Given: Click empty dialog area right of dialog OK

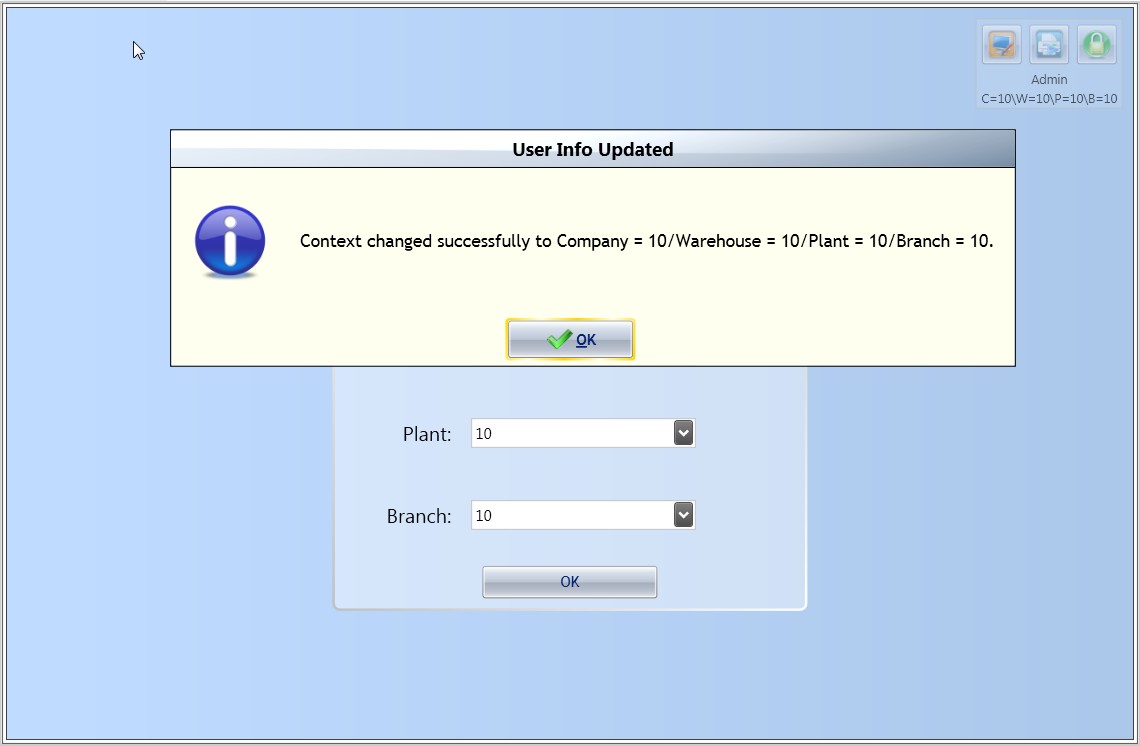Looking at the screenshot, I should click(x=820, y=339).
